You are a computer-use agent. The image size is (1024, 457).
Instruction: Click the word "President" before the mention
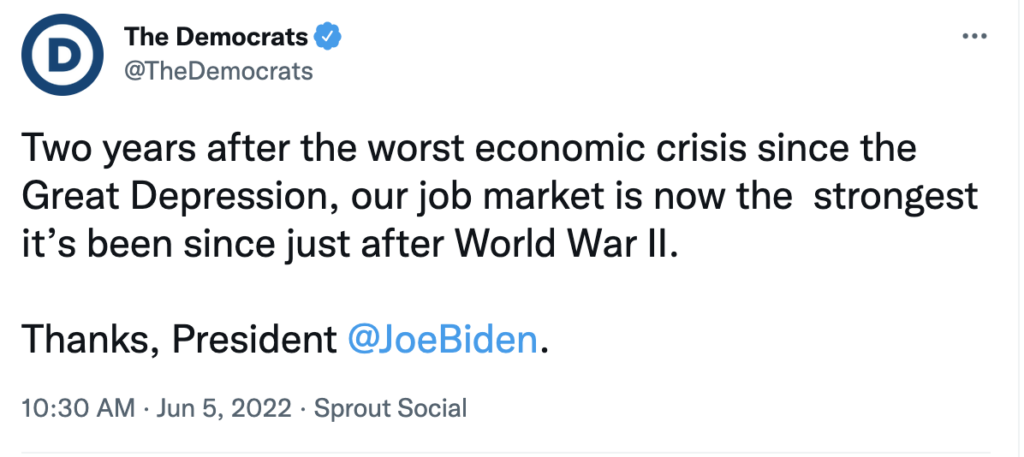point(255,339)
